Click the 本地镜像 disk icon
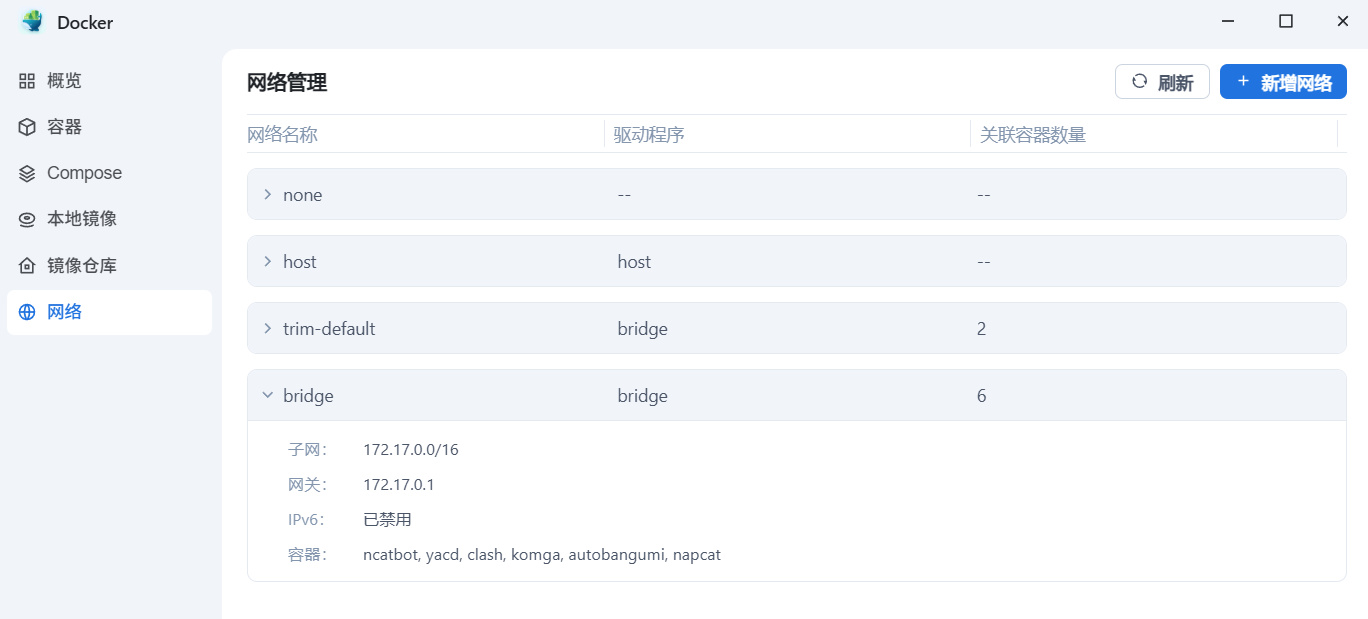 click(27, 219)
